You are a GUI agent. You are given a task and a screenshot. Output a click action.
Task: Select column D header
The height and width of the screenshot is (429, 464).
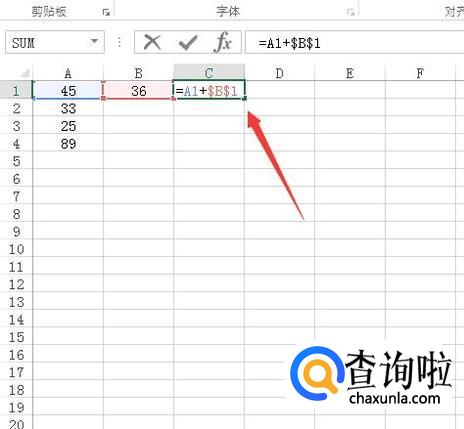[x=279, y=73]
